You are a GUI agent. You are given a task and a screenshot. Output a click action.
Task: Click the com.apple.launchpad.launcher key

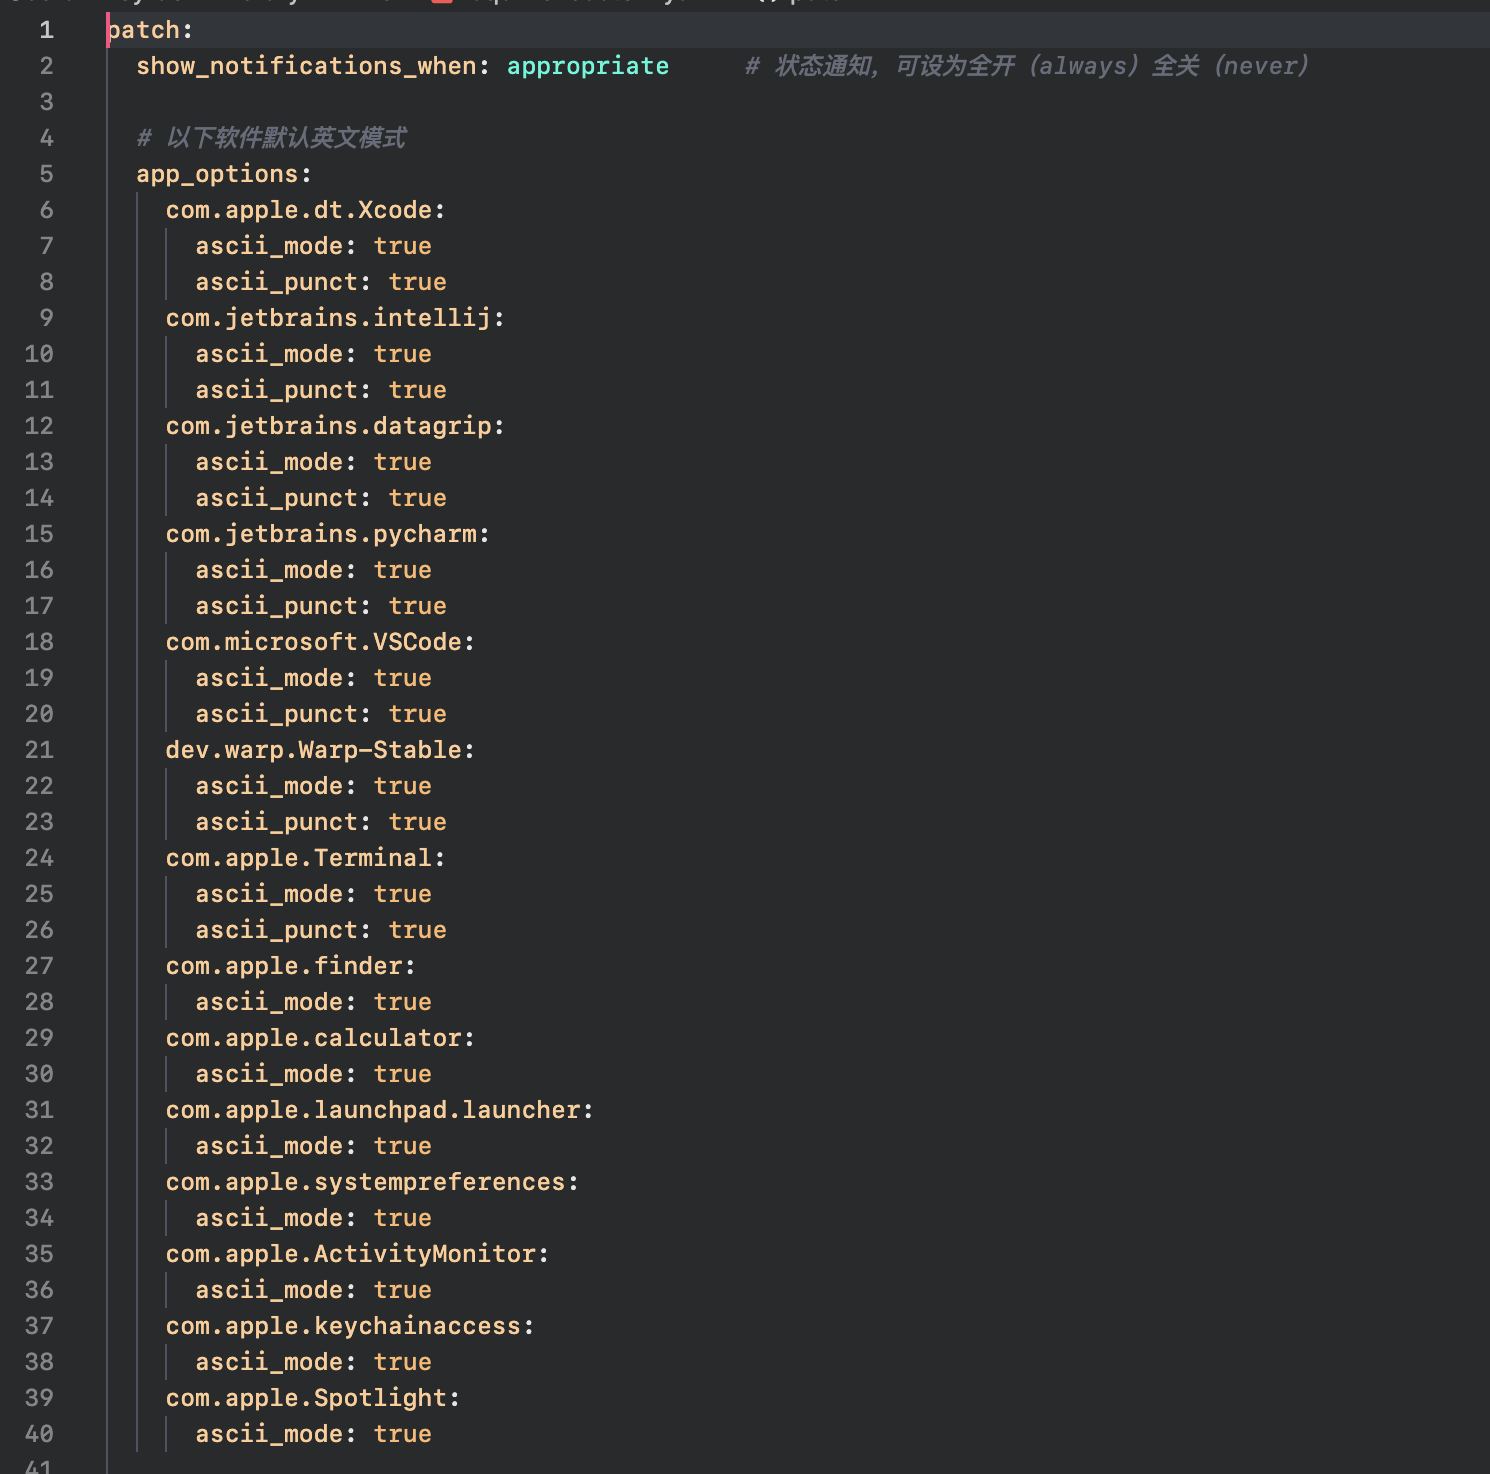[379, 1110]
